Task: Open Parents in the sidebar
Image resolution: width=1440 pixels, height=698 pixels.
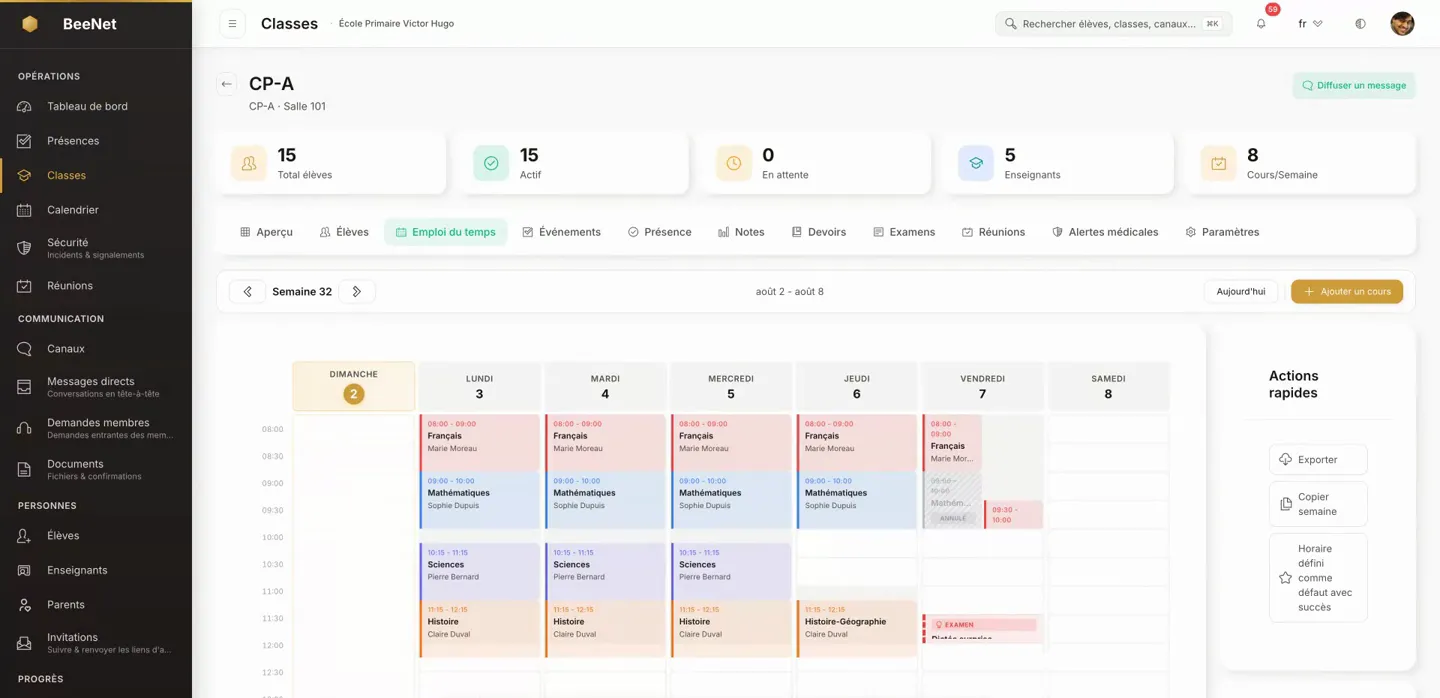Action: click(96, 605)
